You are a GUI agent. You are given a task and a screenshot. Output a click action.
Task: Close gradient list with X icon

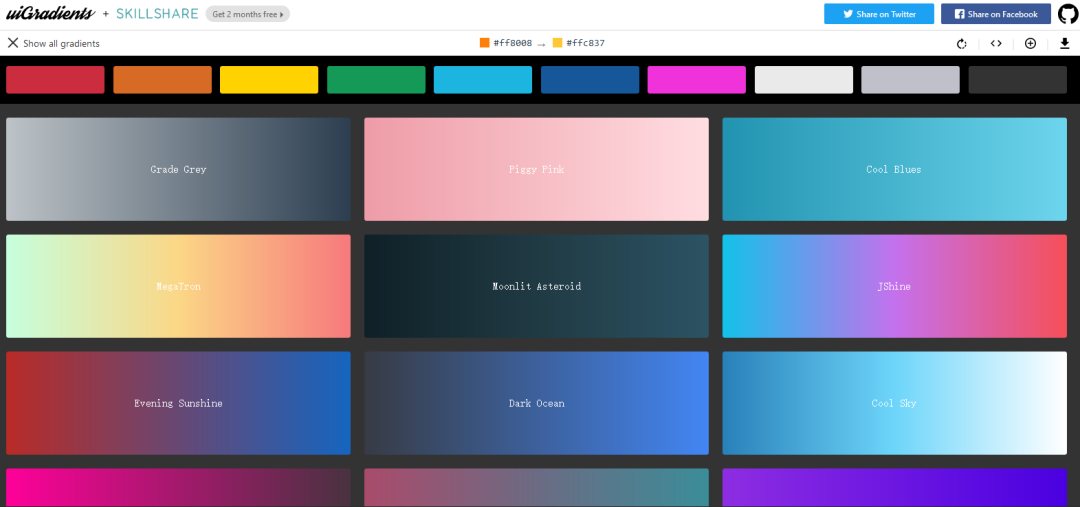tap(12, 43)
